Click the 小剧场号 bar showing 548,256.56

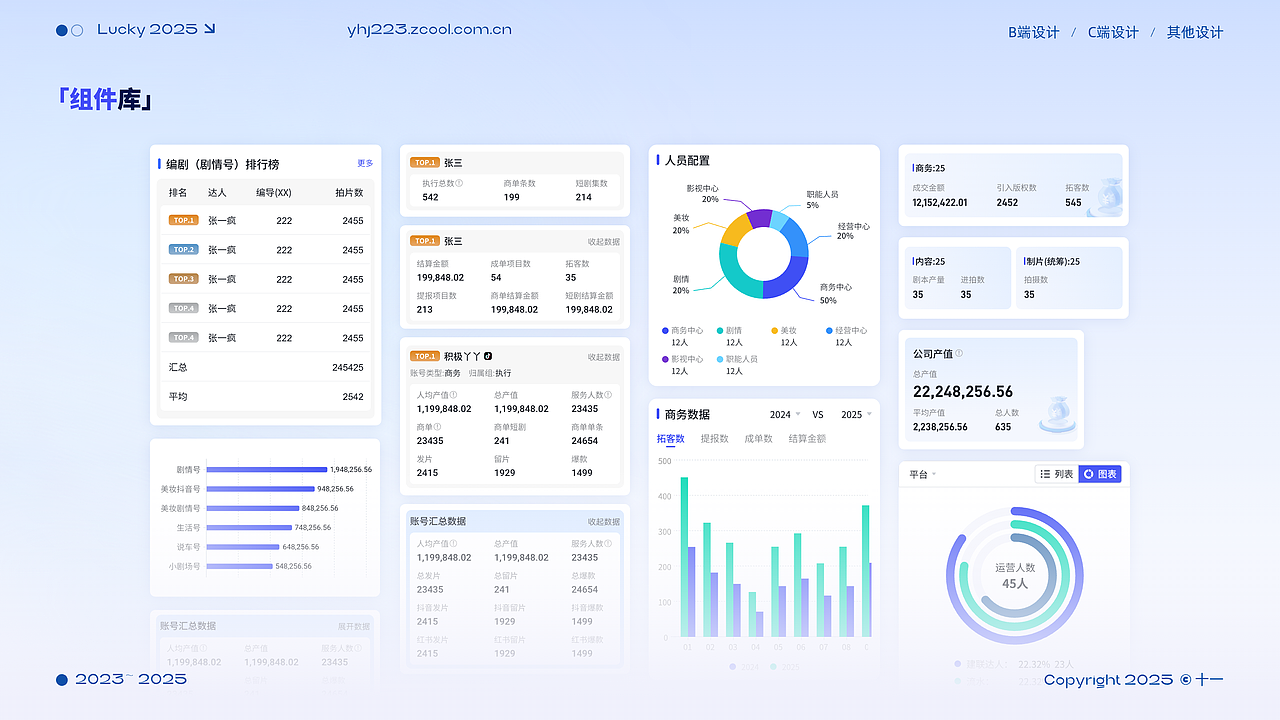[x=239, y=566]
